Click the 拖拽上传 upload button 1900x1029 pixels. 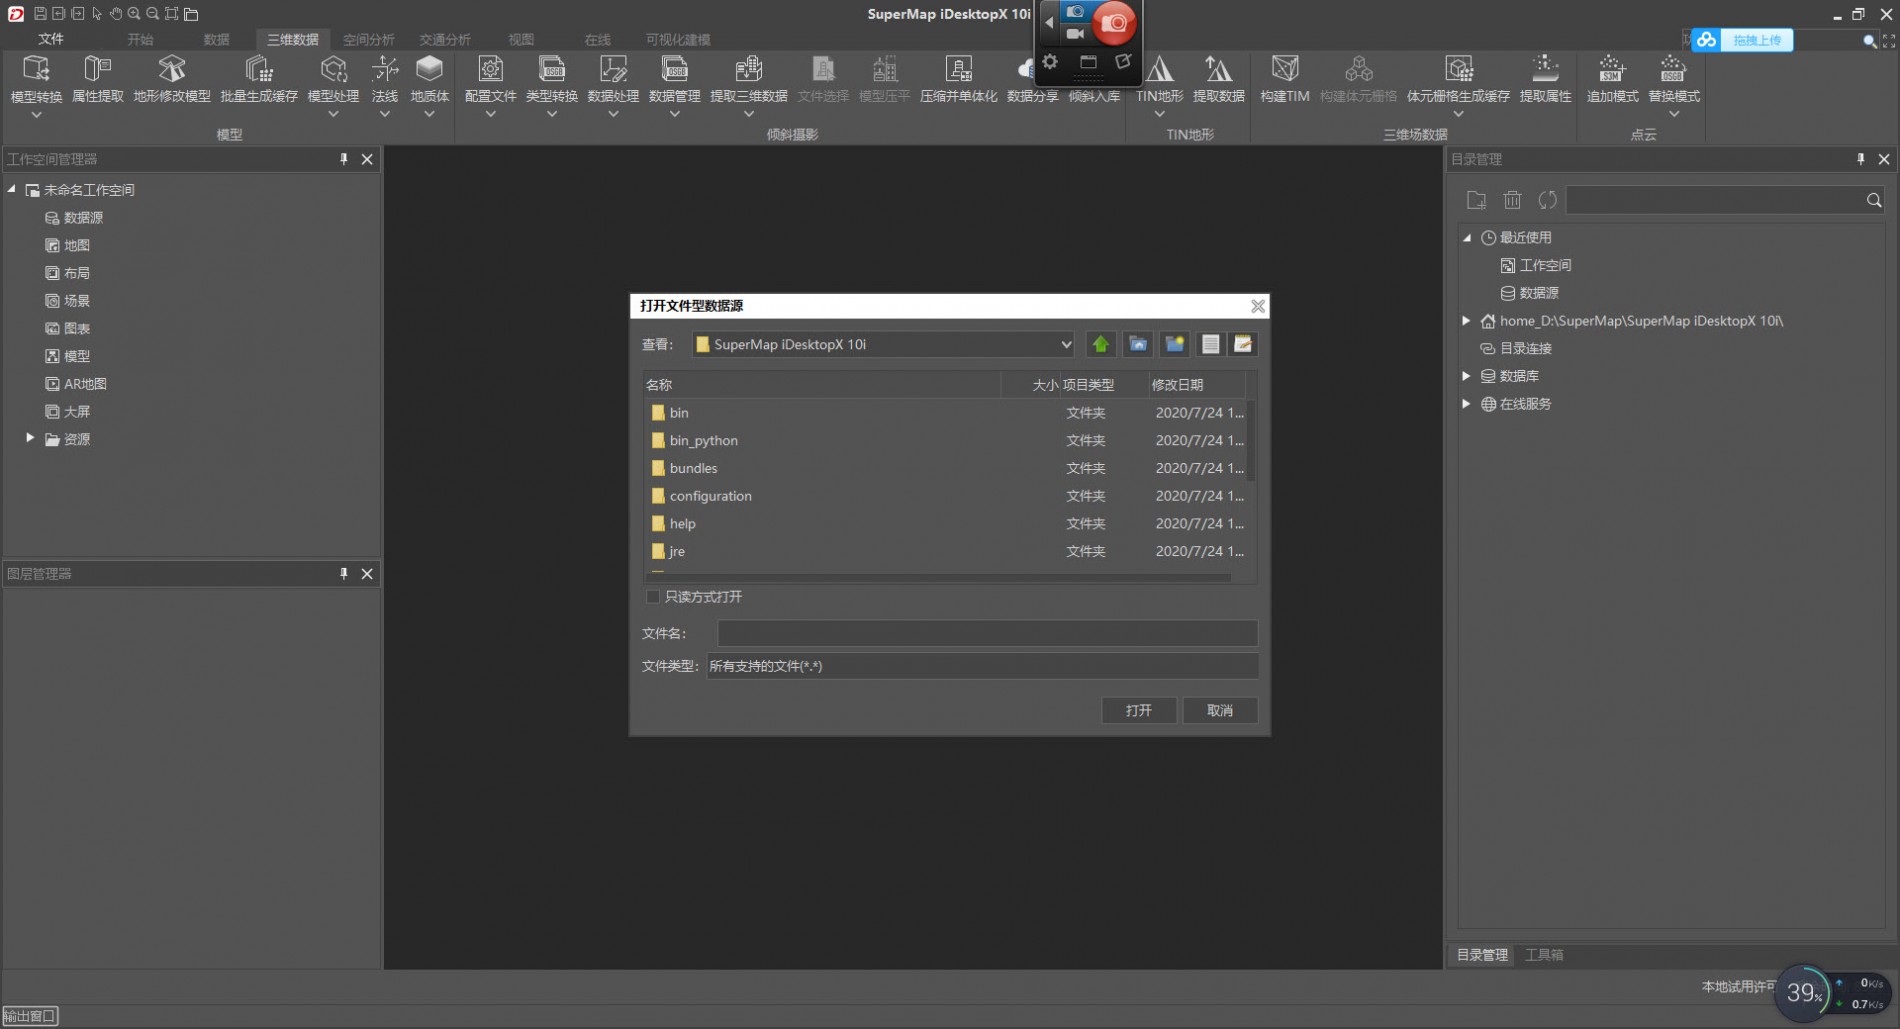click(1743, 40)
